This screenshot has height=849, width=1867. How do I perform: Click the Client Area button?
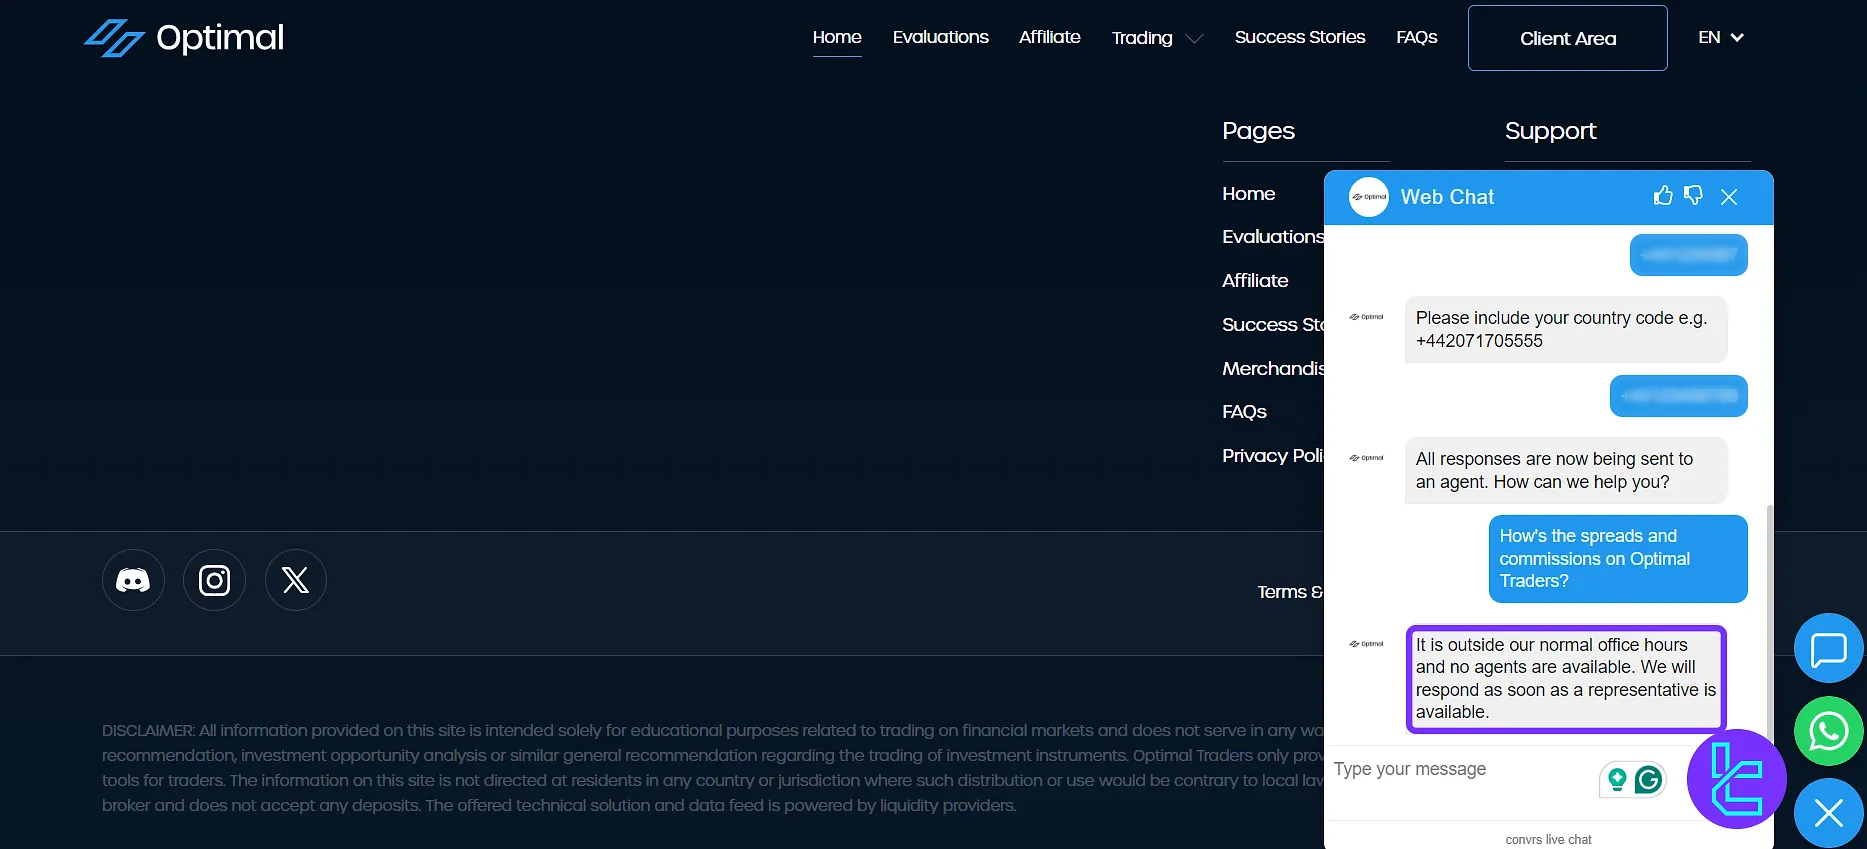click(x=1567, y=38)
